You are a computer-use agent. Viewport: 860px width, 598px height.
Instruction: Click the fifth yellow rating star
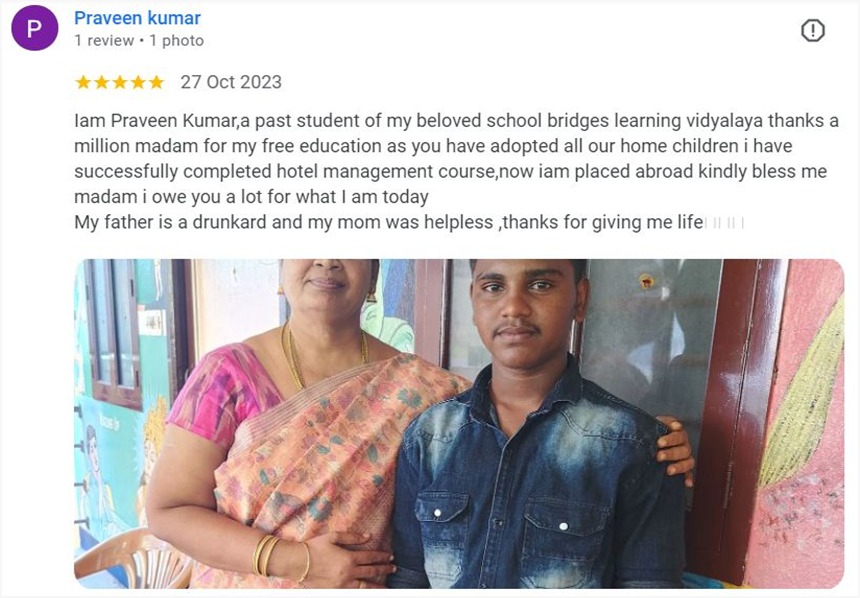[x=156, y=82]
